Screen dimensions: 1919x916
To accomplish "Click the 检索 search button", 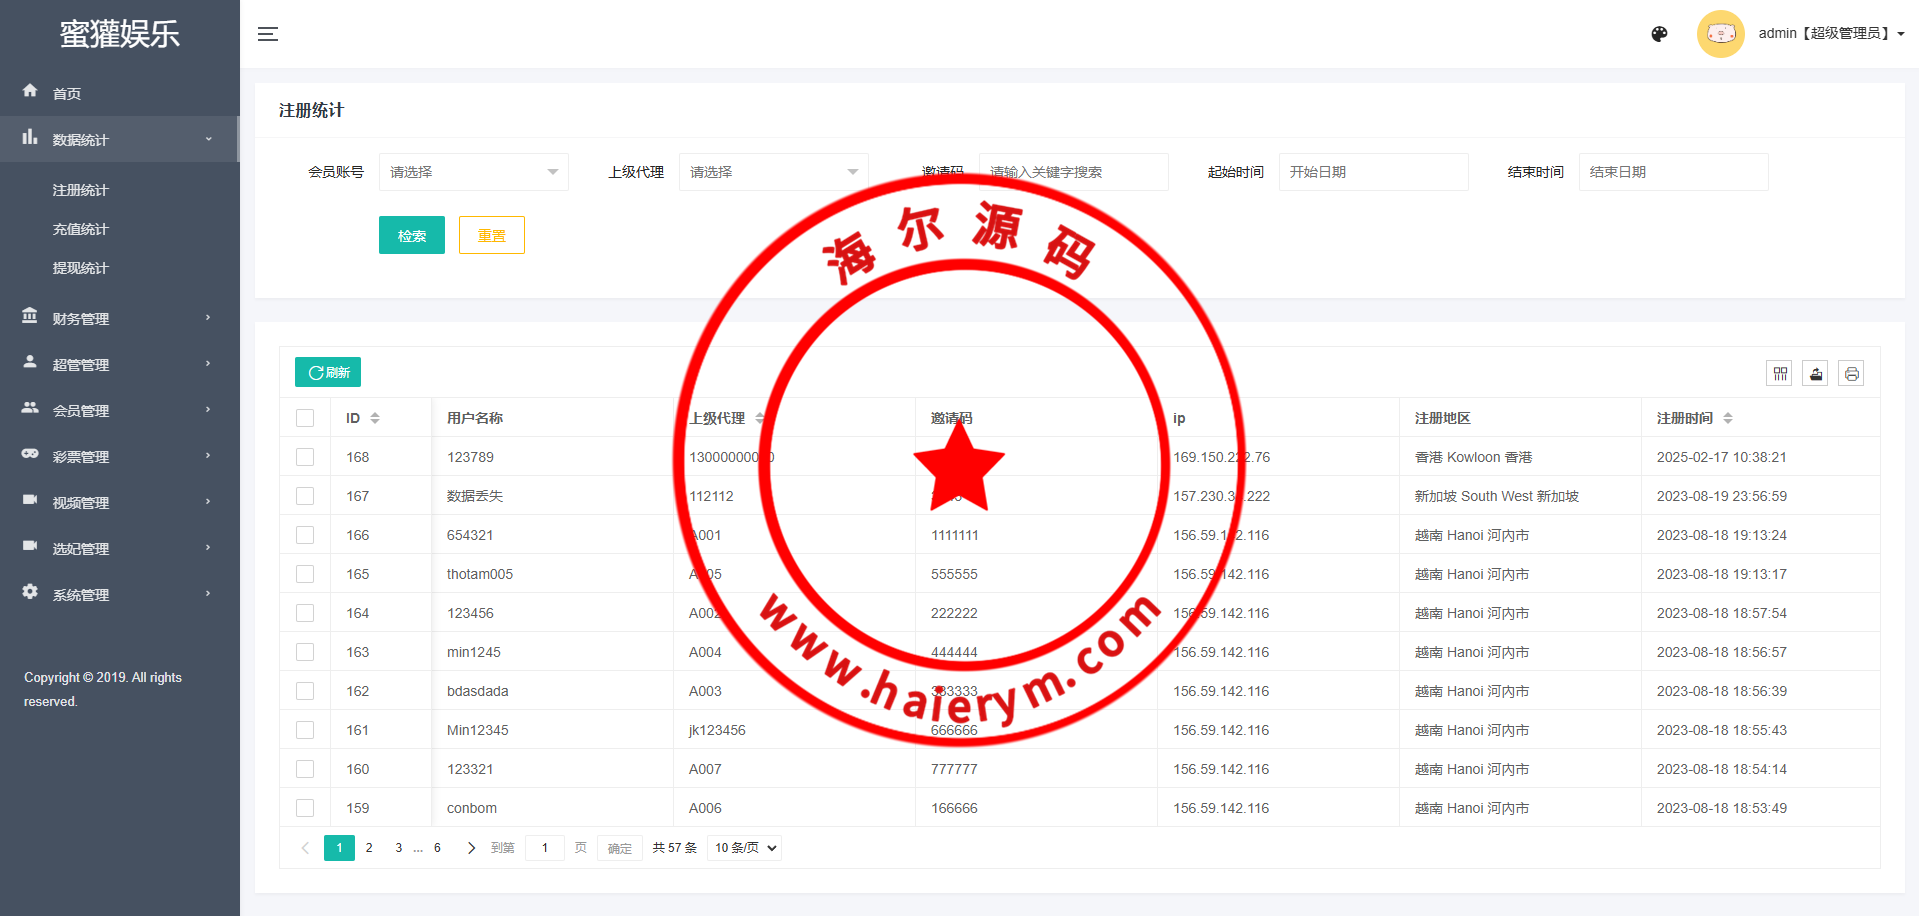I will (x=411, y=235).
